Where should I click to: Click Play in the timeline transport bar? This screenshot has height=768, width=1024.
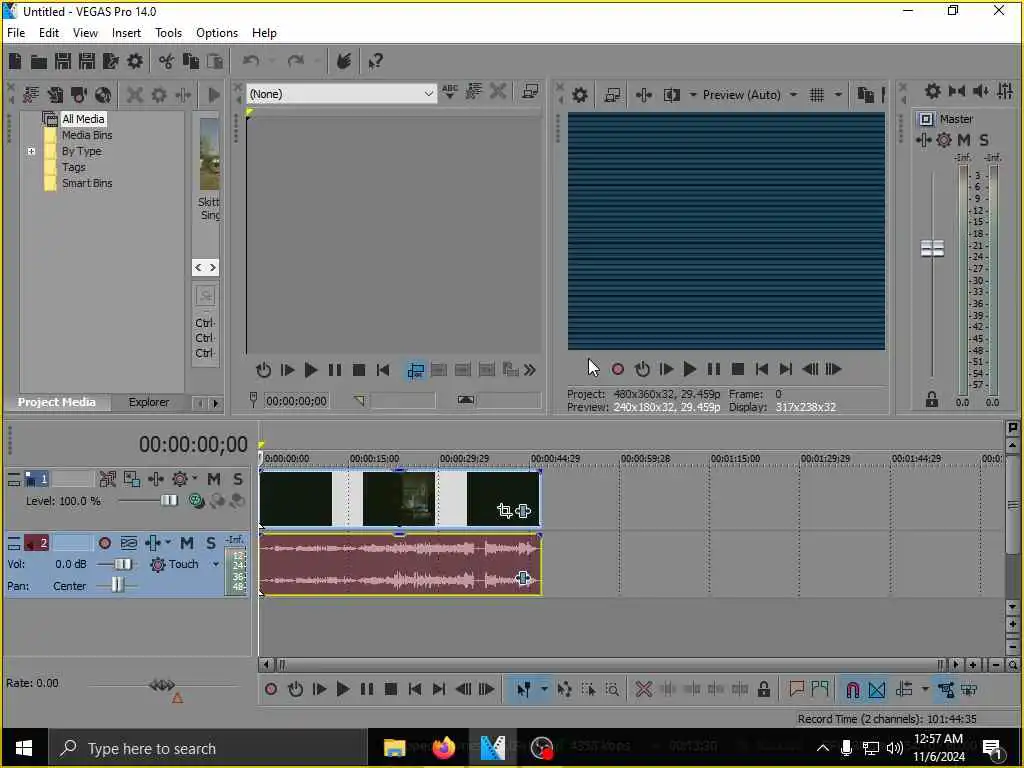click(343, 689)
